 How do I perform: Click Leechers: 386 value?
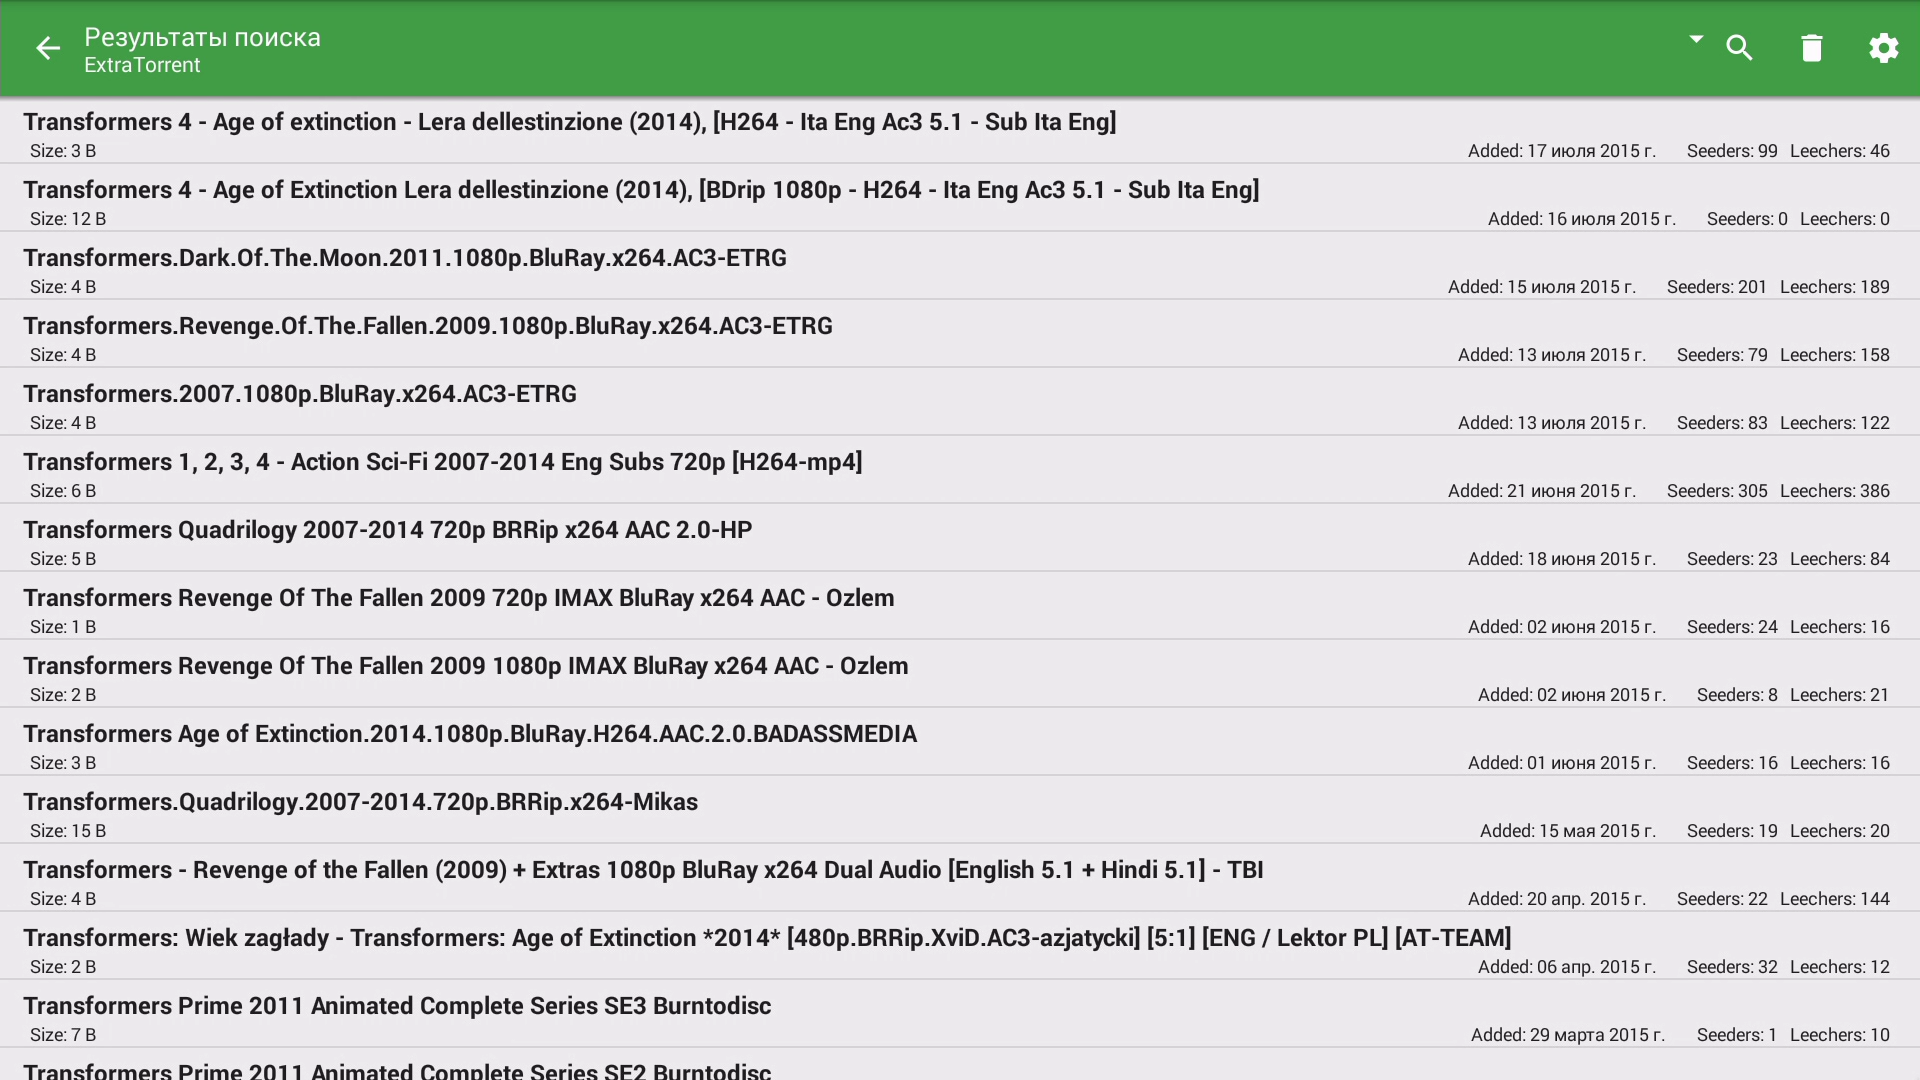tap(1835, 491)
